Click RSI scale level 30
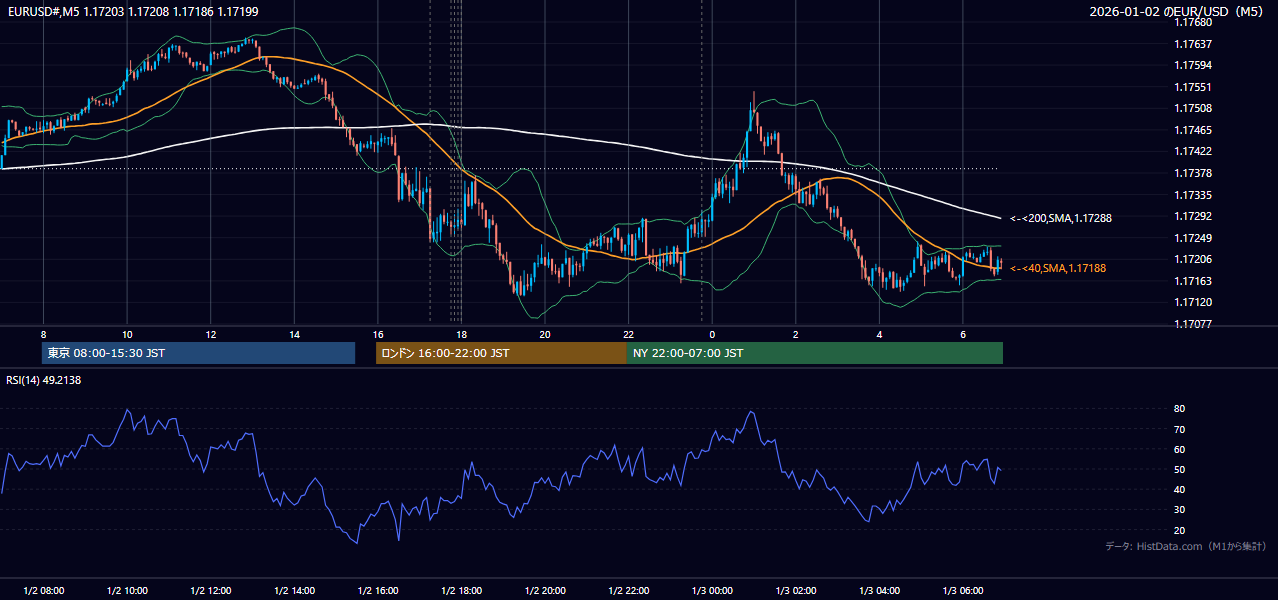1278x600 pixels. (x=1180, y=510)
